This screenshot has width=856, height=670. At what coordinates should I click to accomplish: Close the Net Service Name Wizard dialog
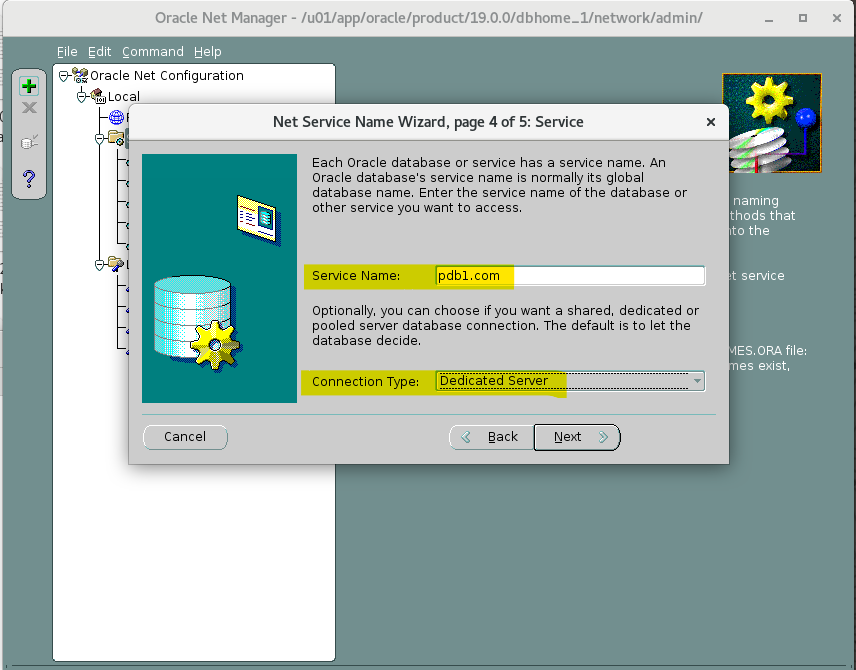710,122
